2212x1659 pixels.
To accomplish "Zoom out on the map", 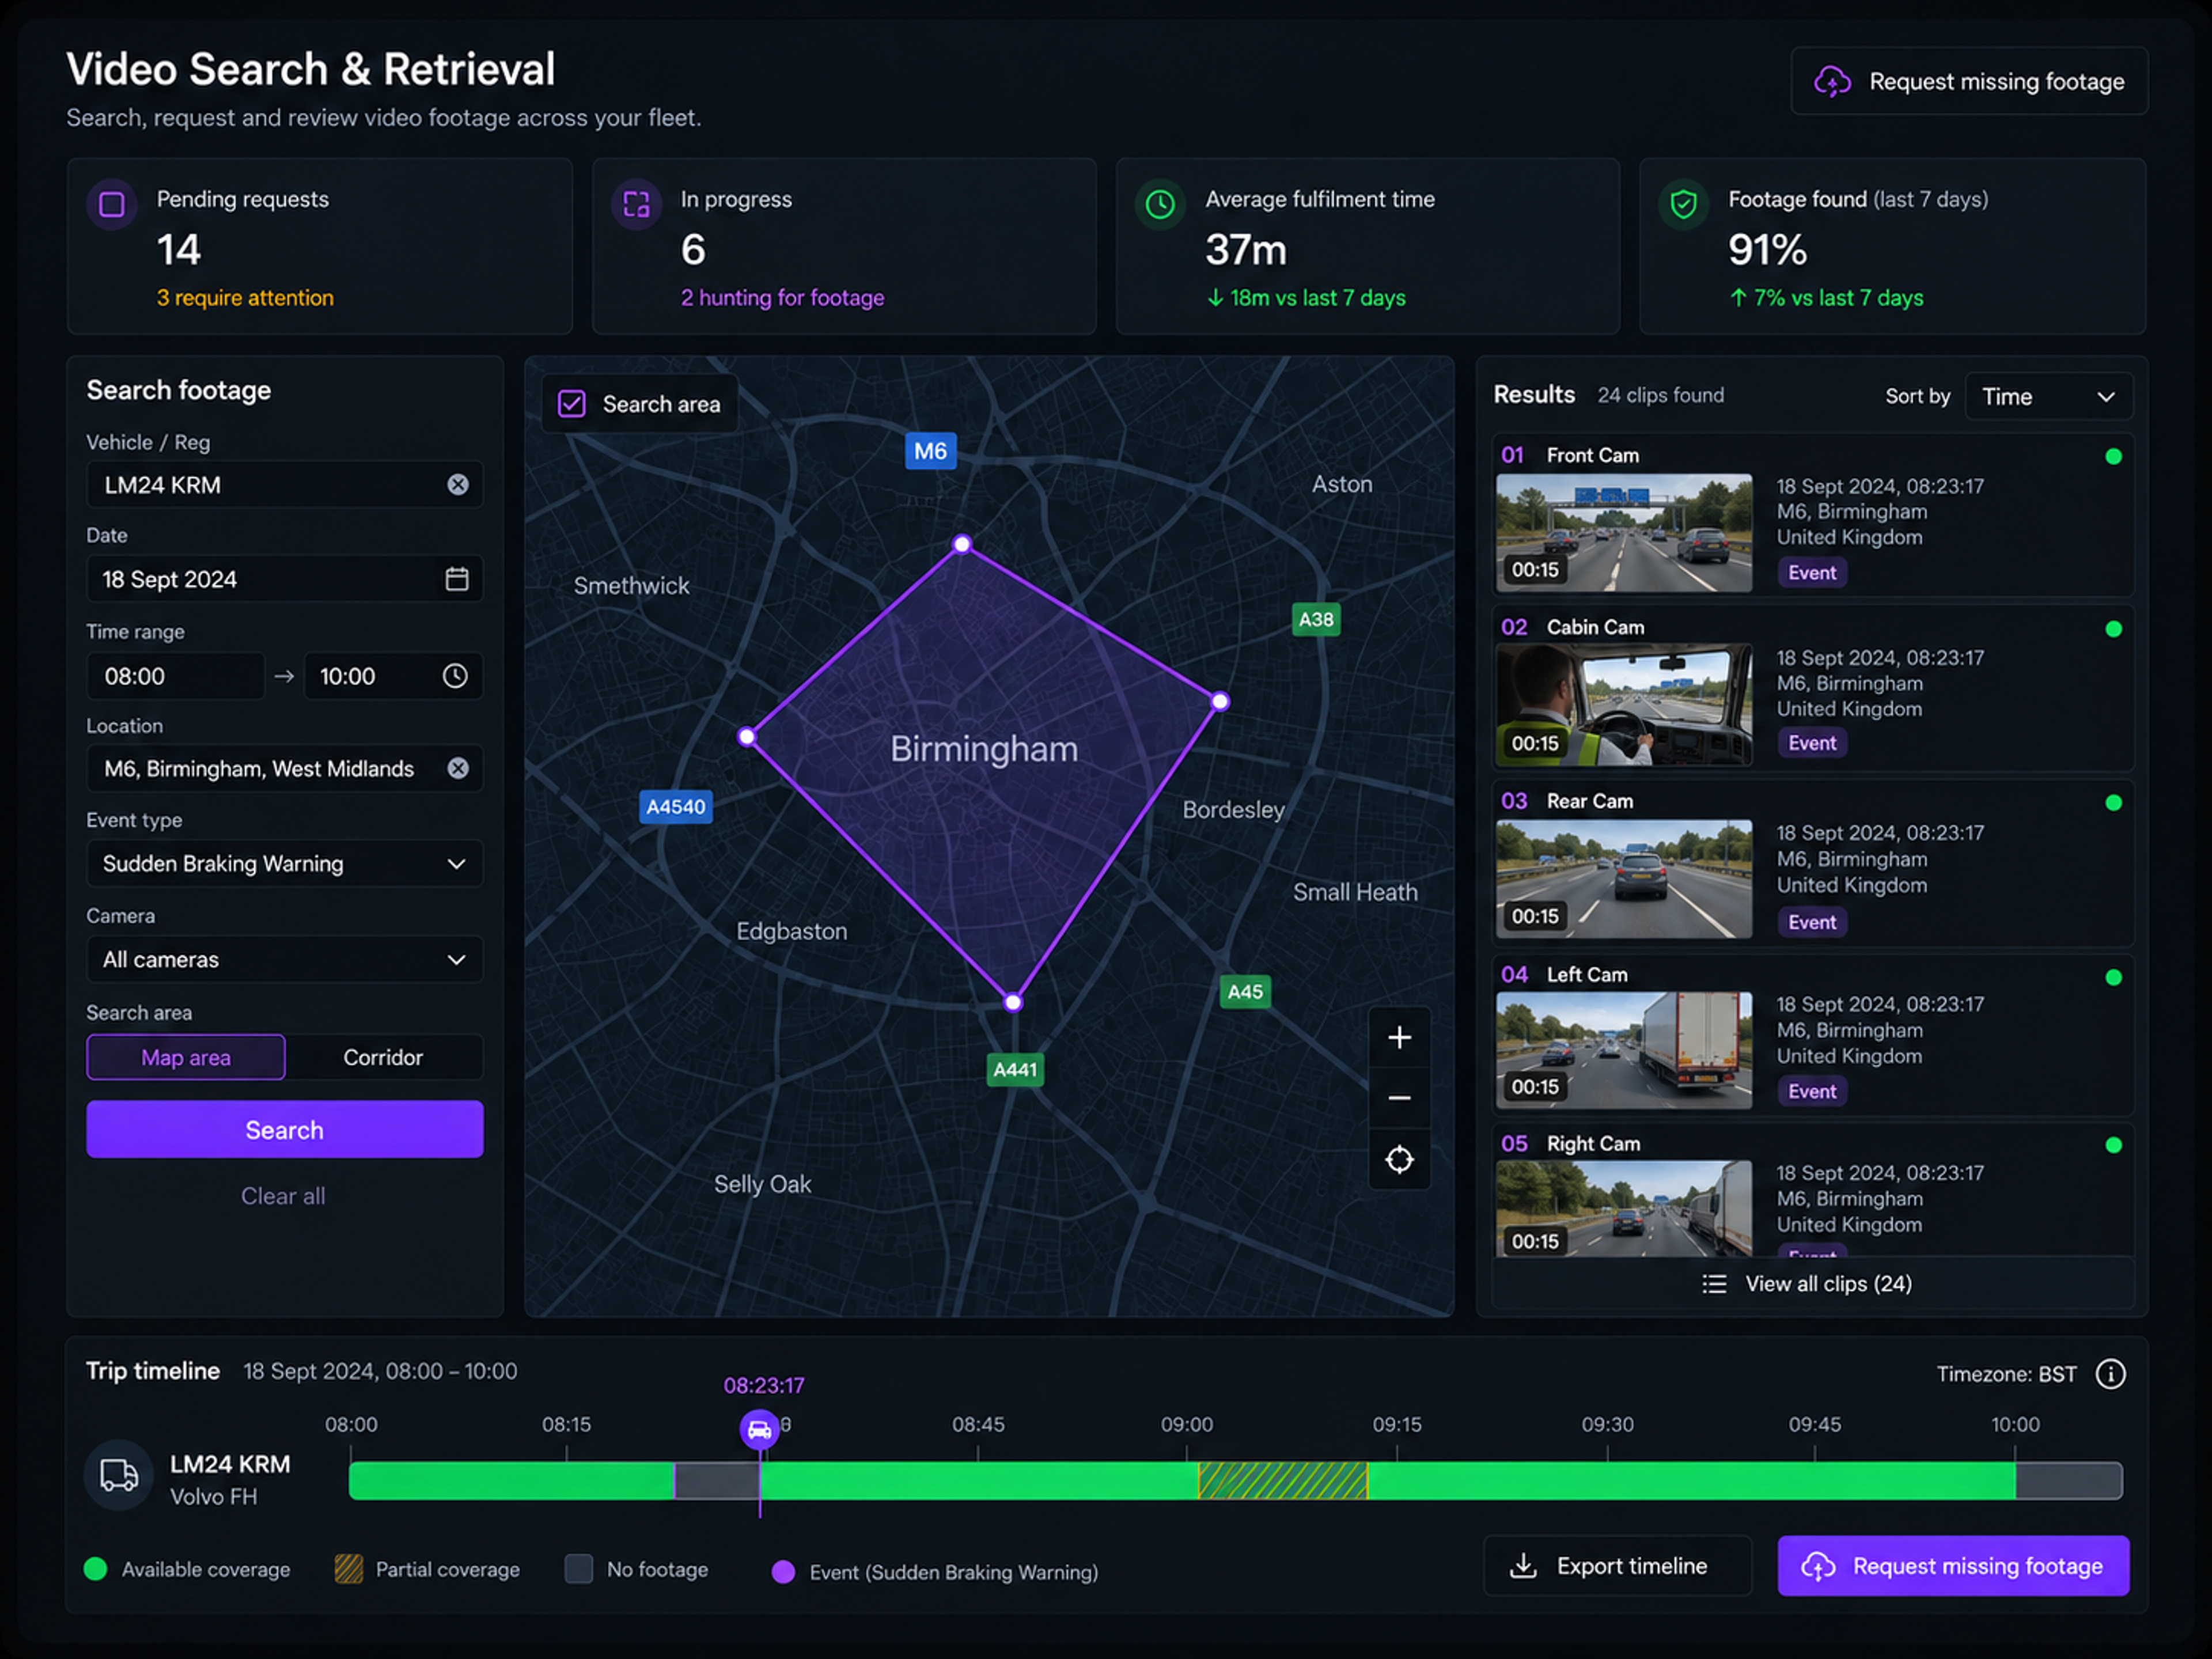I will click(1399, 1098).
